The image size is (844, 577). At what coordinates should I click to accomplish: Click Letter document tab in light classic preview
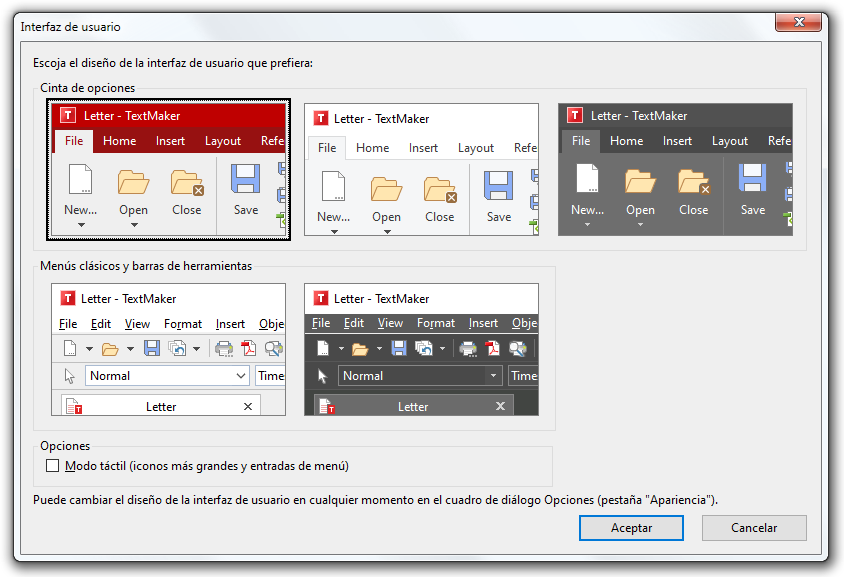(x=161, y=405)
